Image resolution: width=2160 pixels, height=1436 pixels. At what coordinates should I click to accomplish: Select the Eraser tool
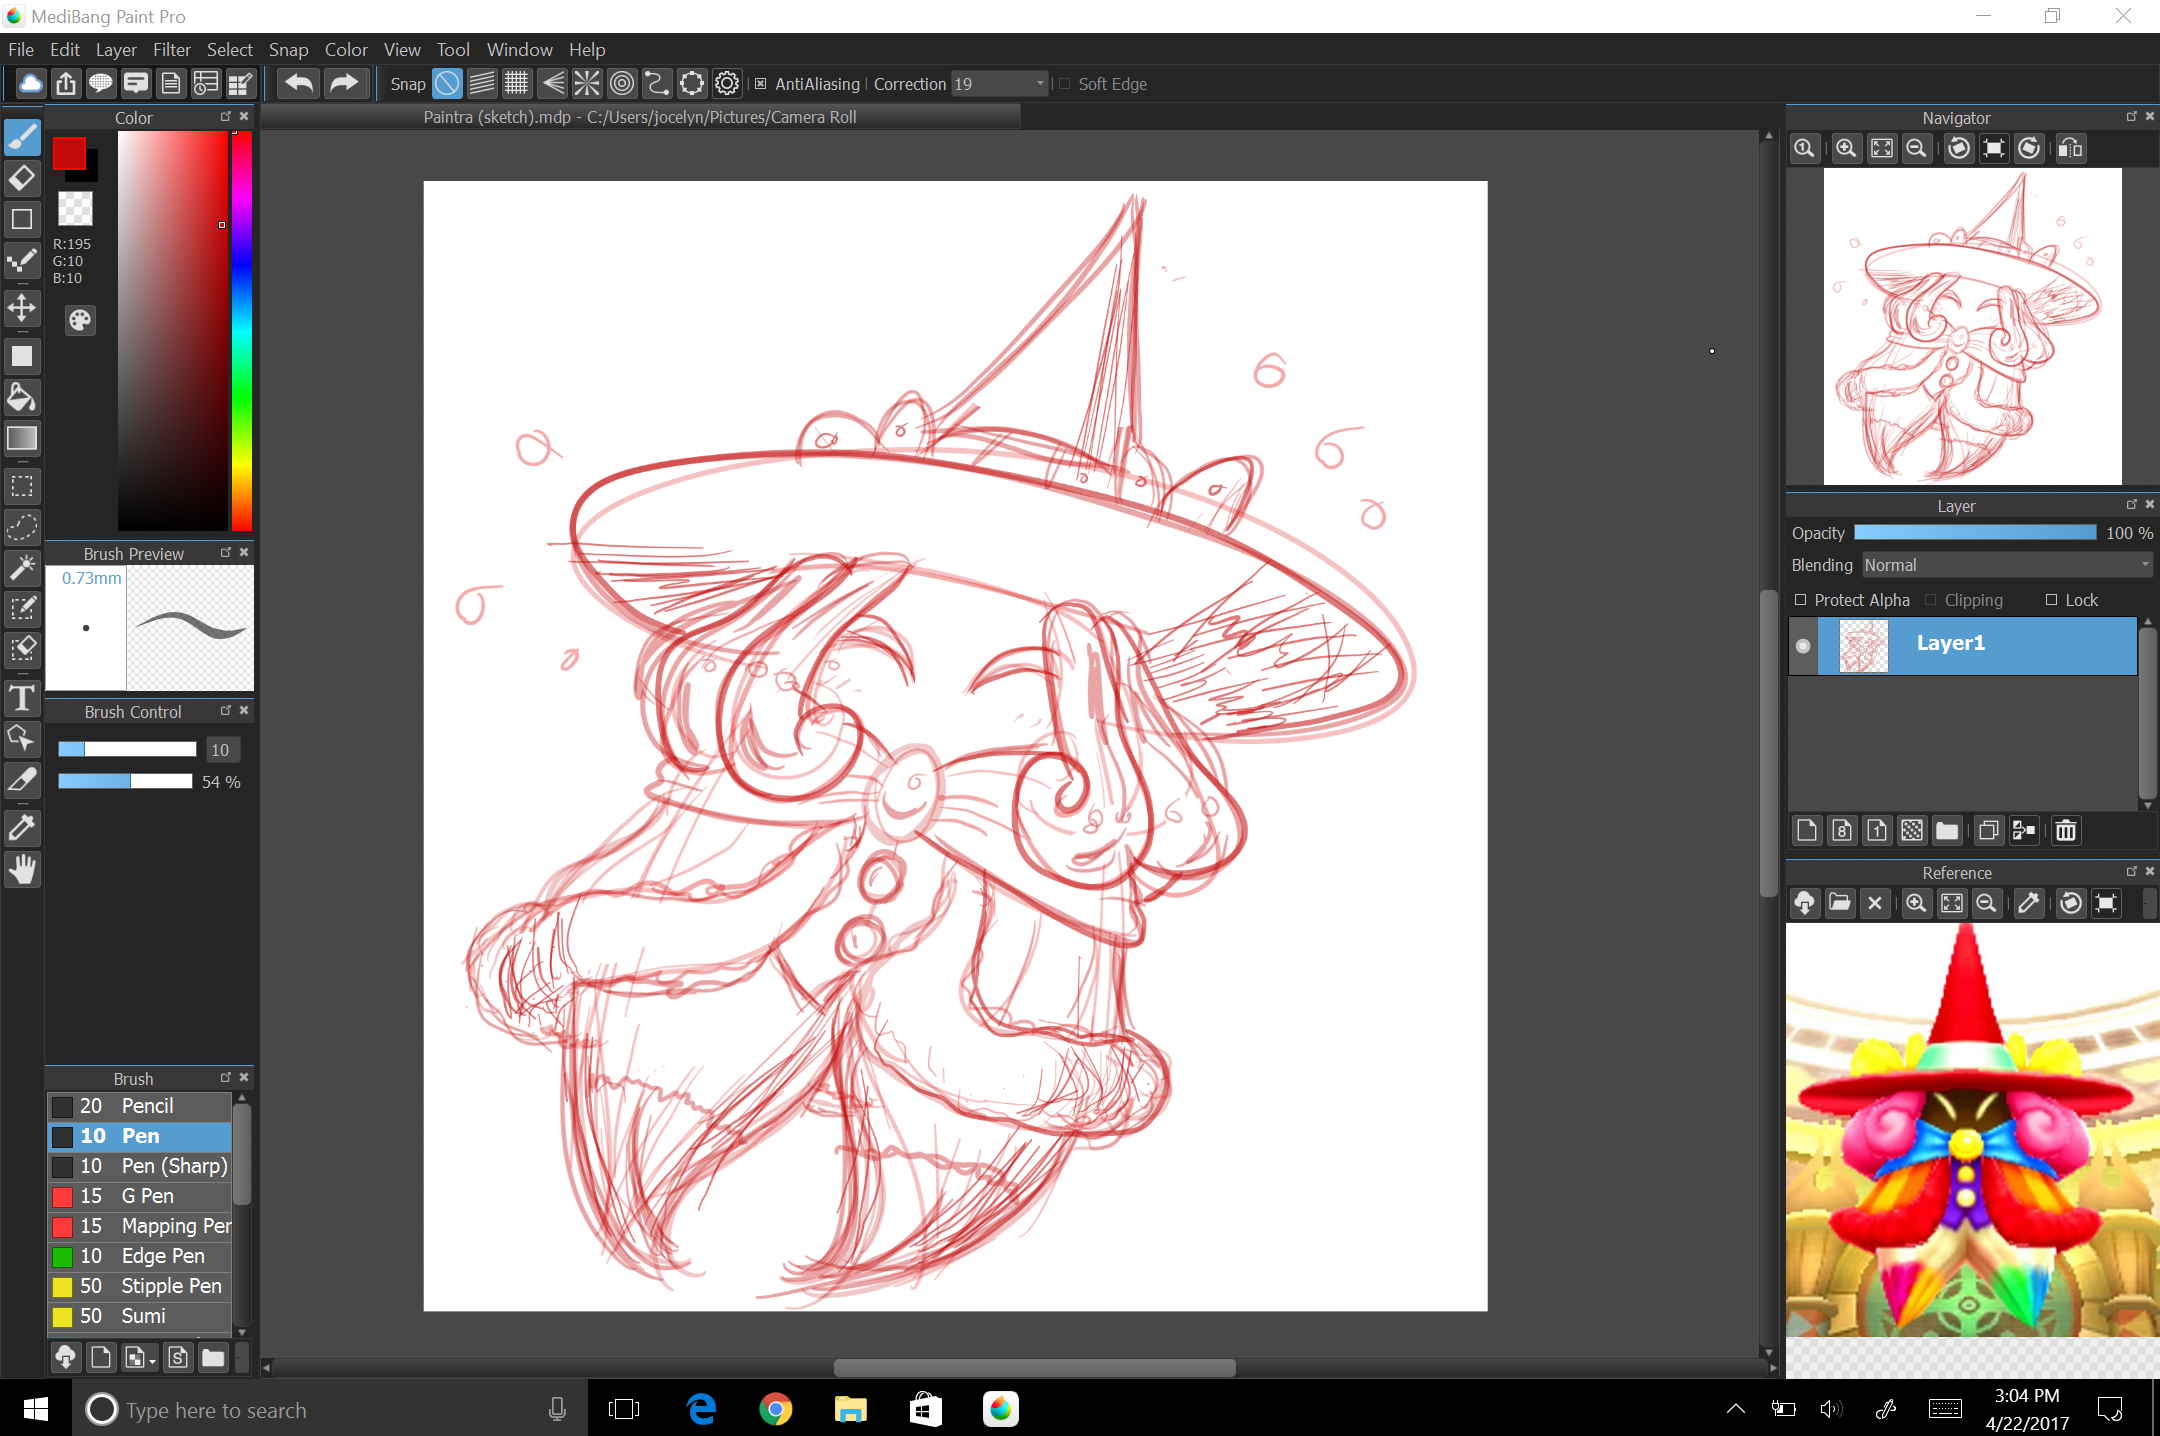(x=22, y=178)
